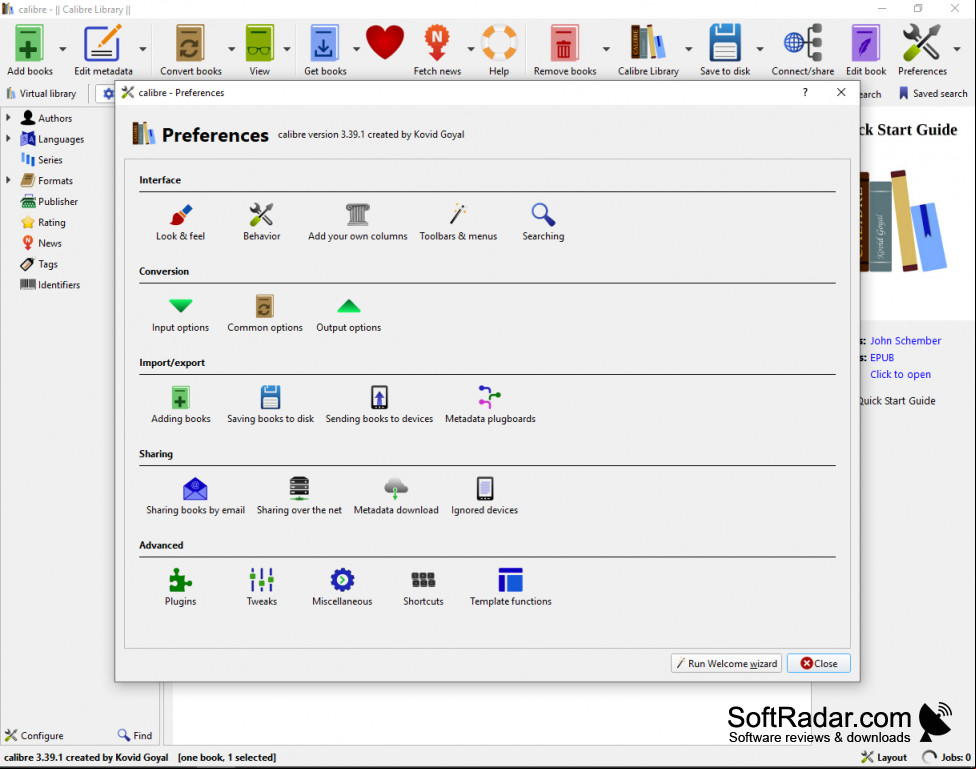This screenshot has height=769, width=976.
Task: Click the Save to disk toolbar icon
Action: (x=725, y=50)
